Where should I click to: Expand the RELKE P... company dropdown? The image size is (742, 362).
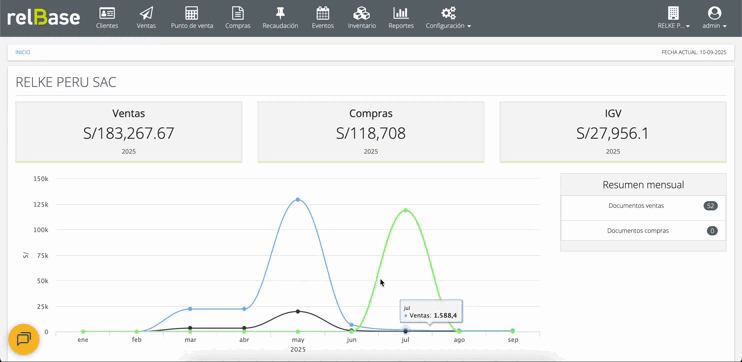[x=673, y=26]
